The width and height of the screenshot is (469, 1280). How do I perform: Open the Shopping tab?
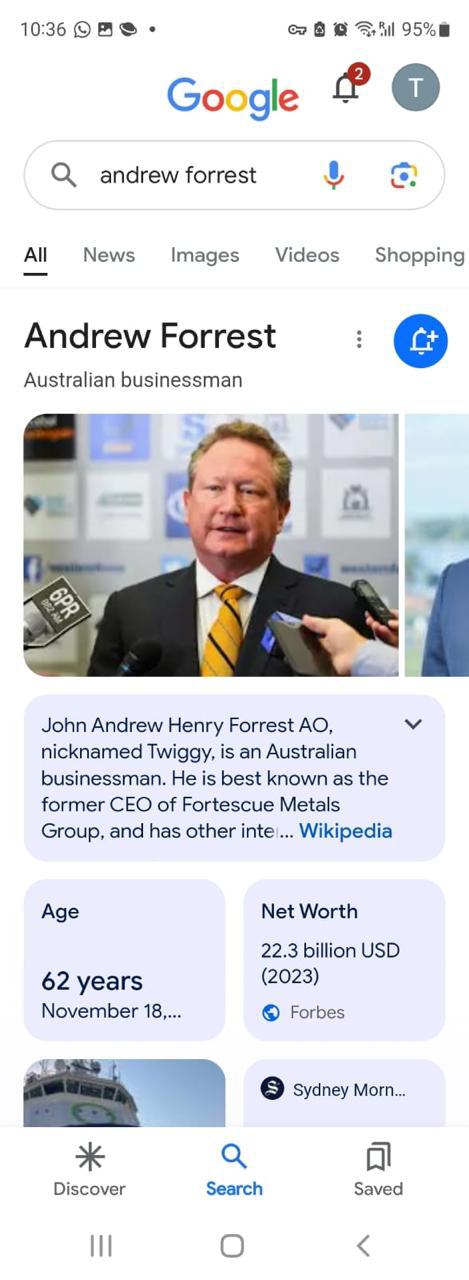click(420, 255)
